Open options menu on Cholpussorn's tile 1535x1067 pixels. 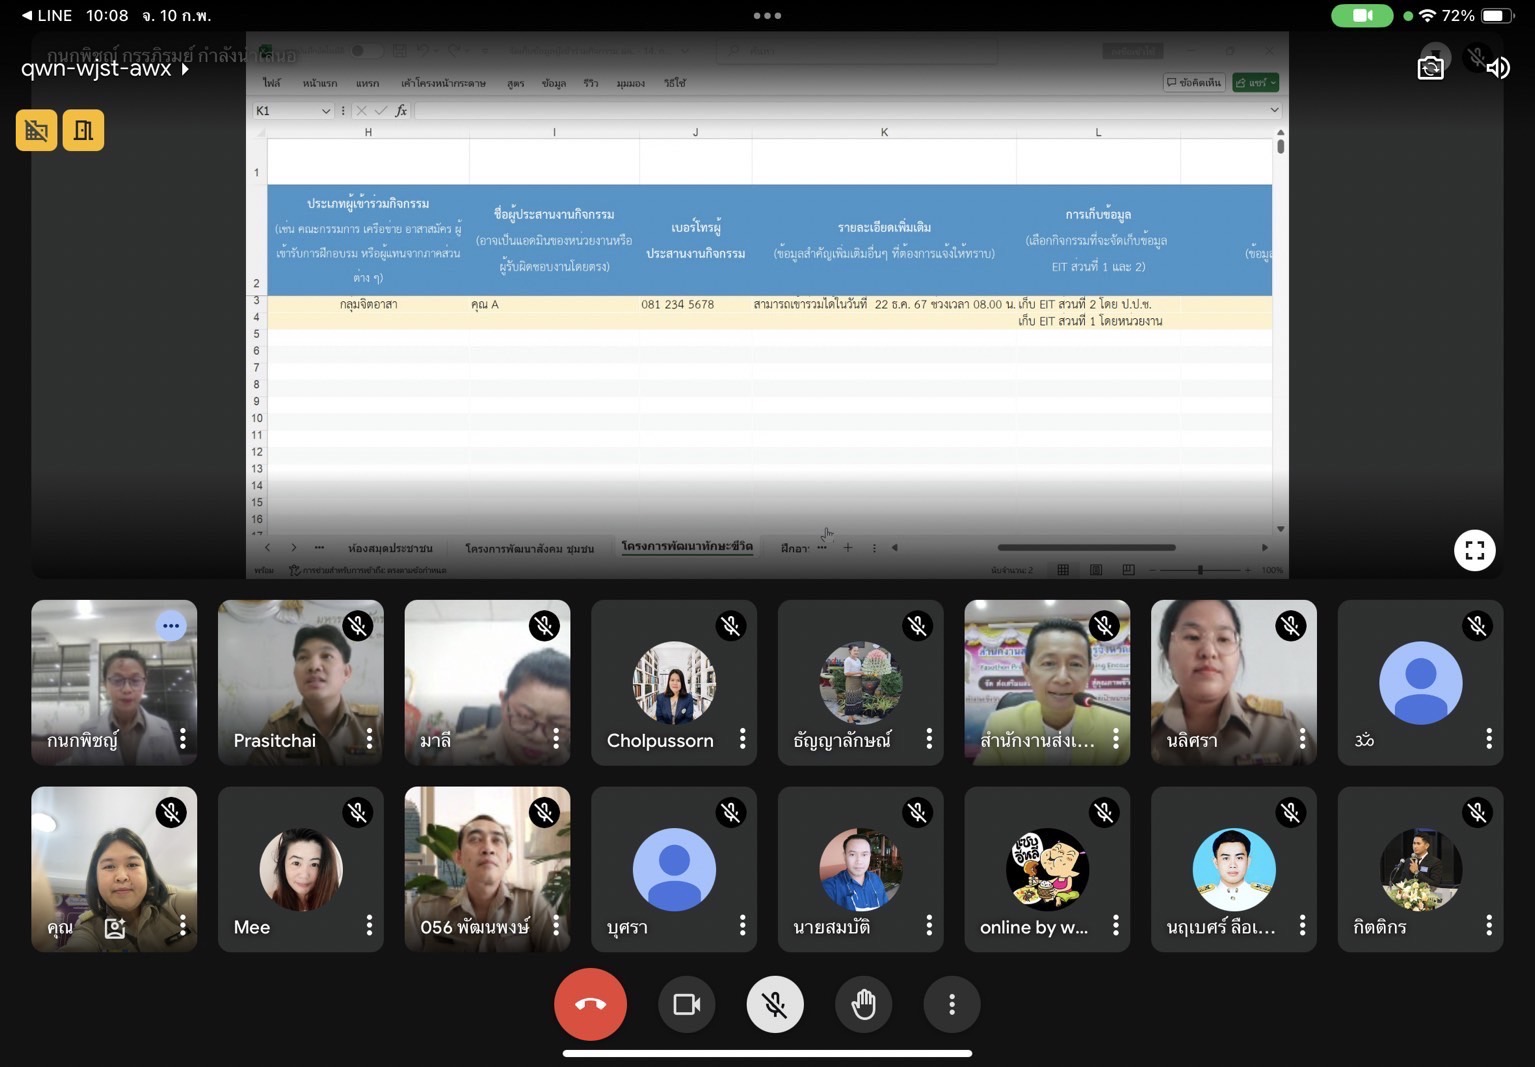[742, 739]
